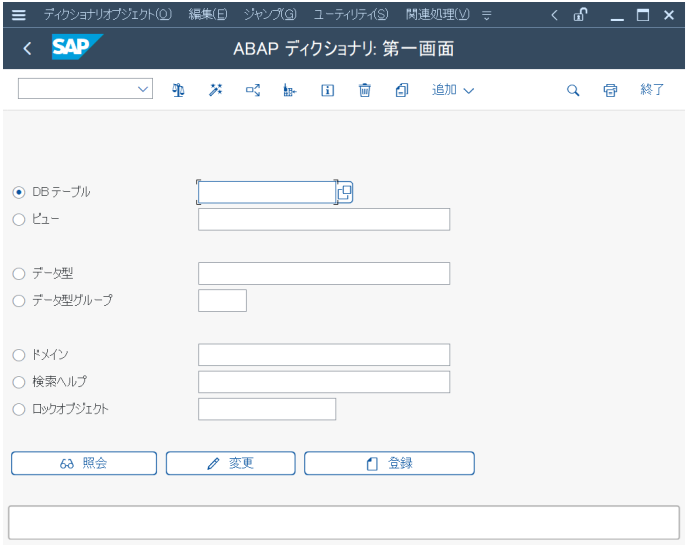
Task: Click the object hierarchy toolbar icon
Action: tap(290, 90)
